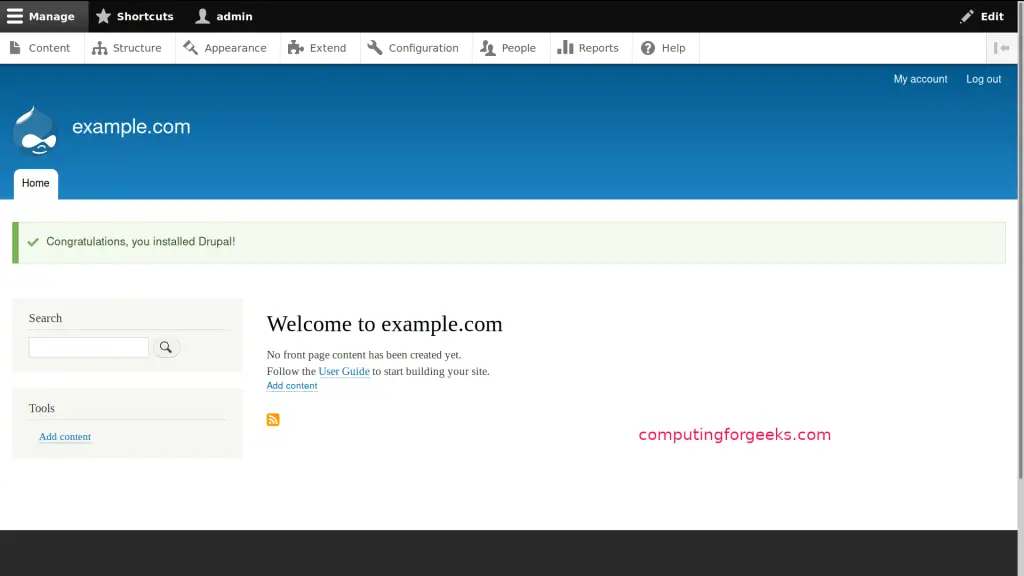Click Add content below the welcome text
1024x576 pixels.
(x=292, y=386)
